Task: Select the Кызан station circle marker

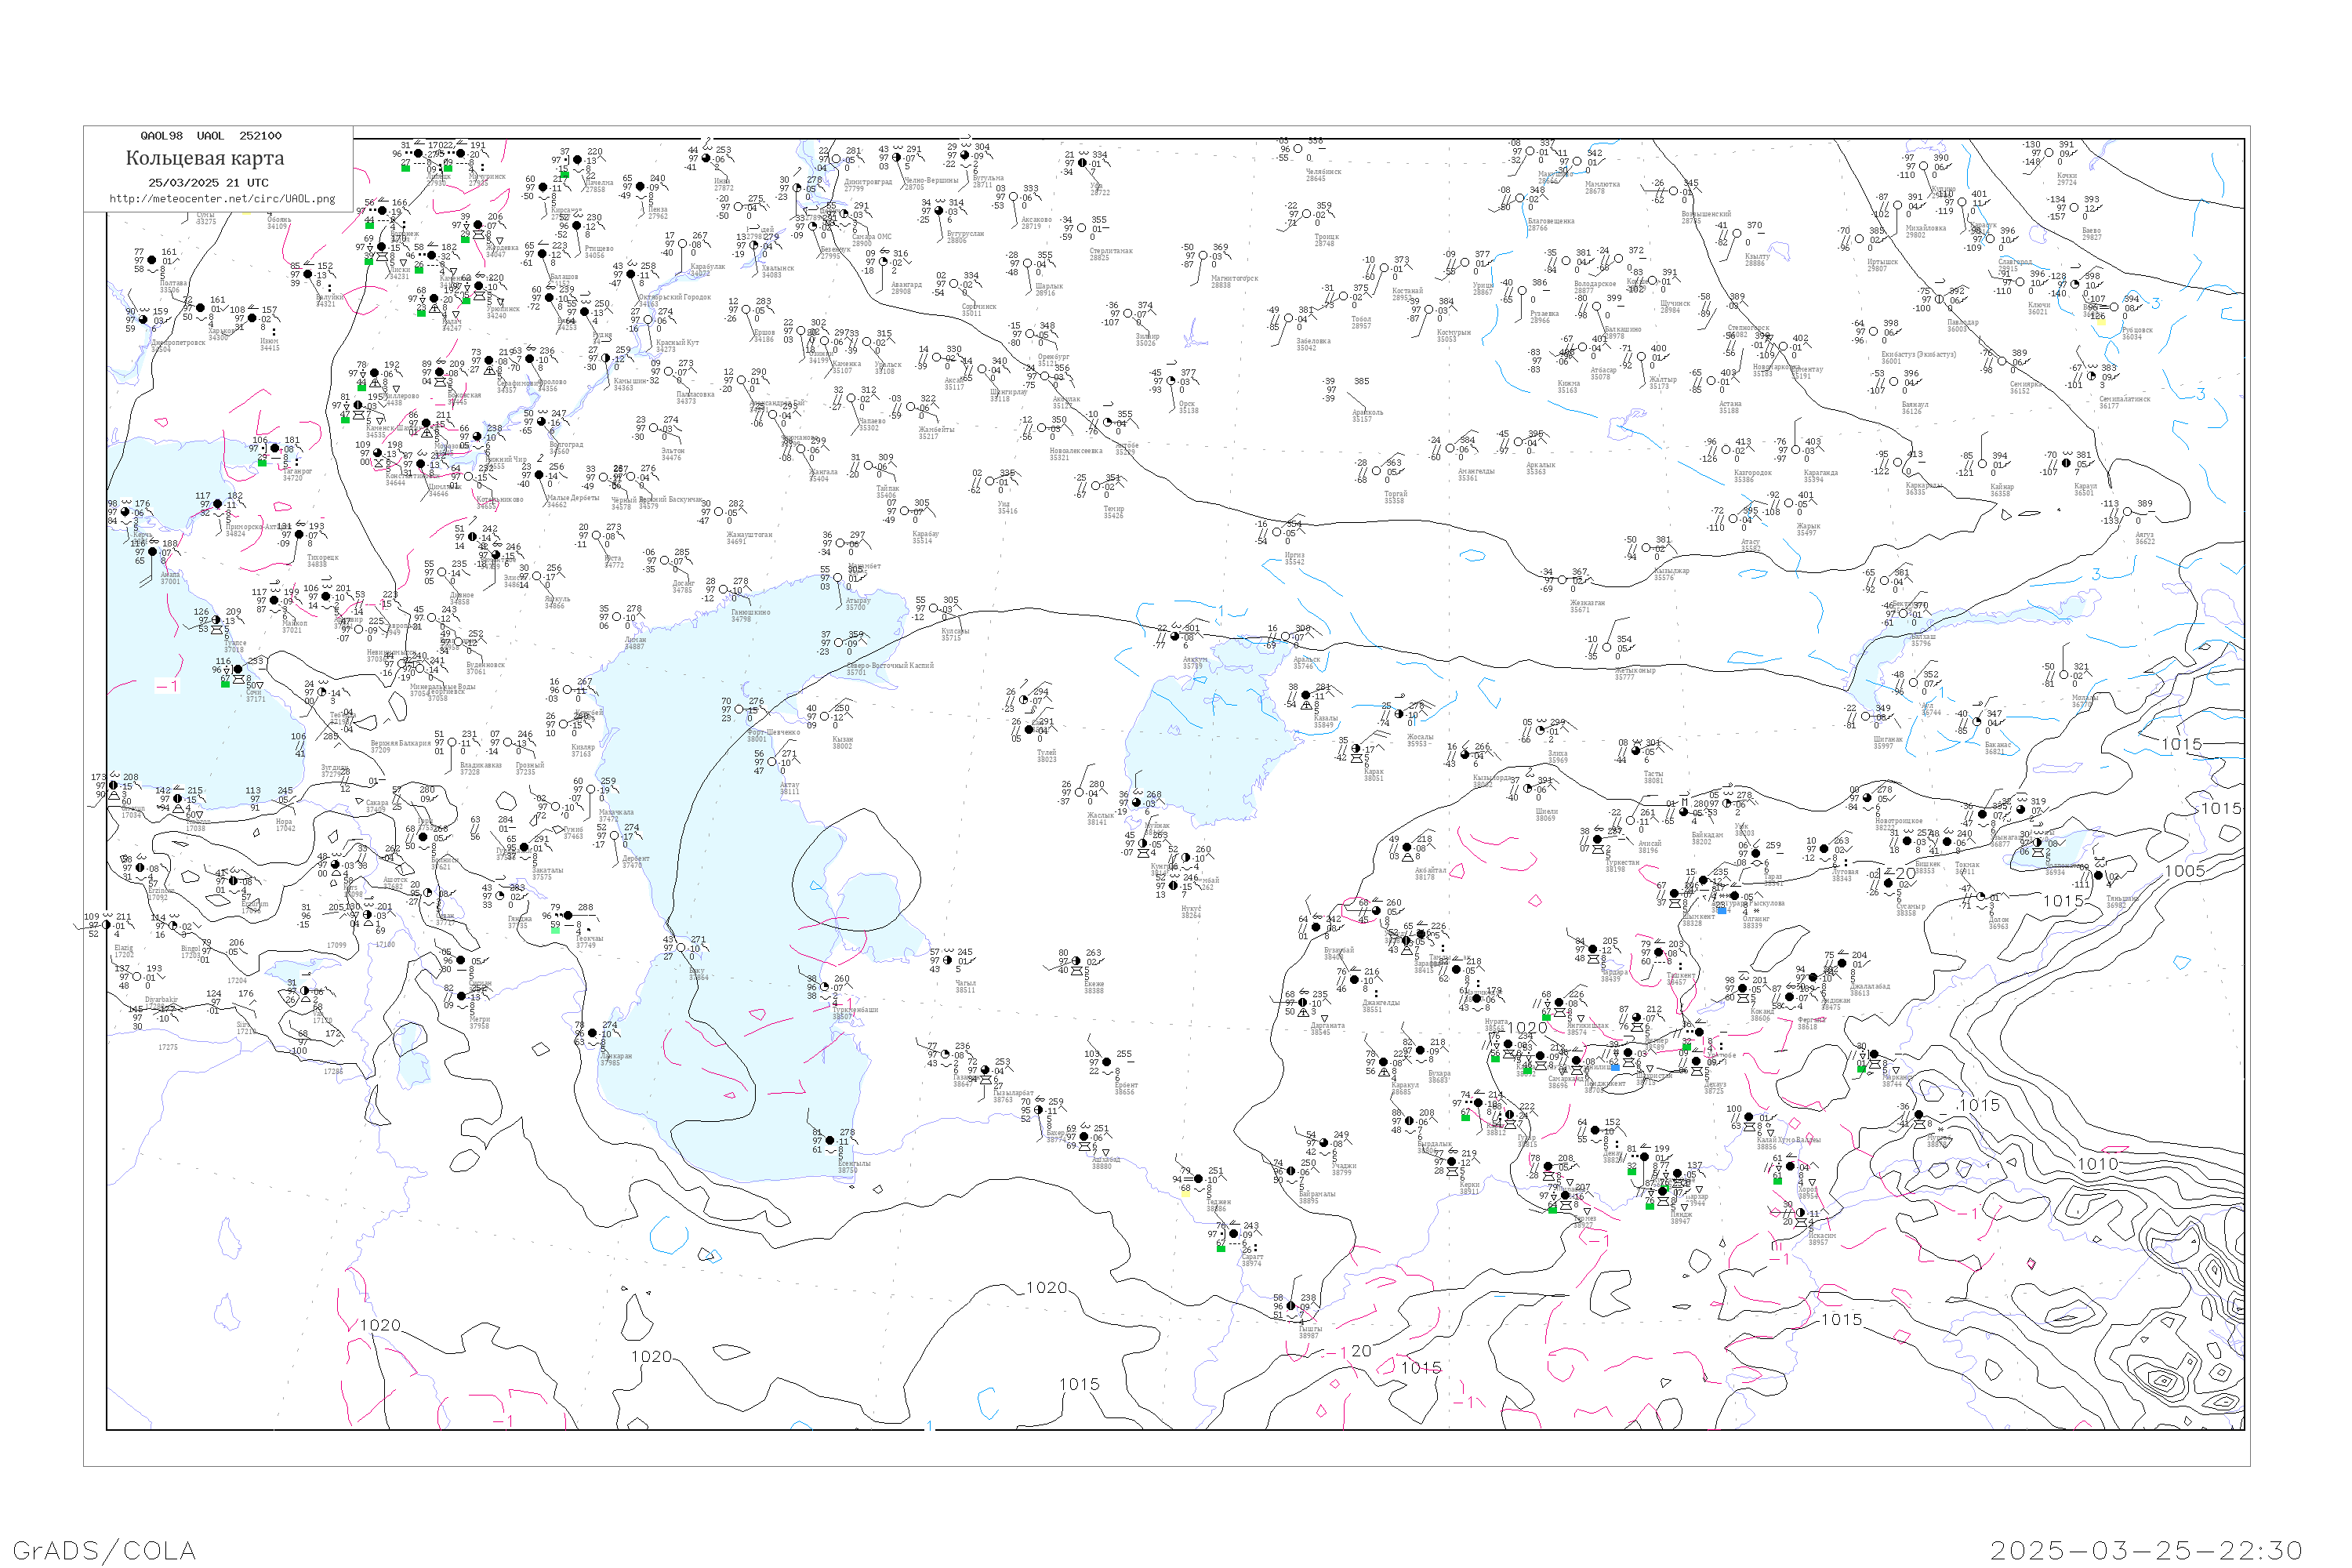Action: click(x=825, y=717)
